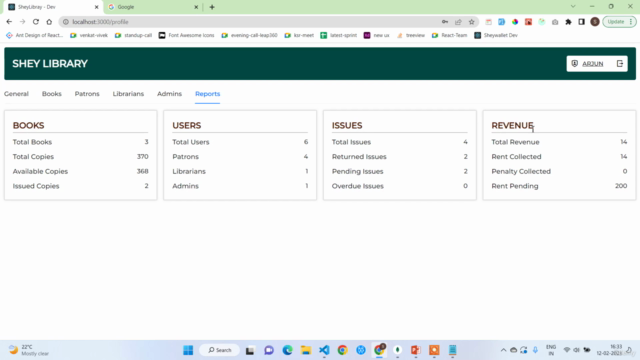Click the share page icon in address bar
Image resolution: width=640 pixels, height=360 pixels.
coord(458,22)
